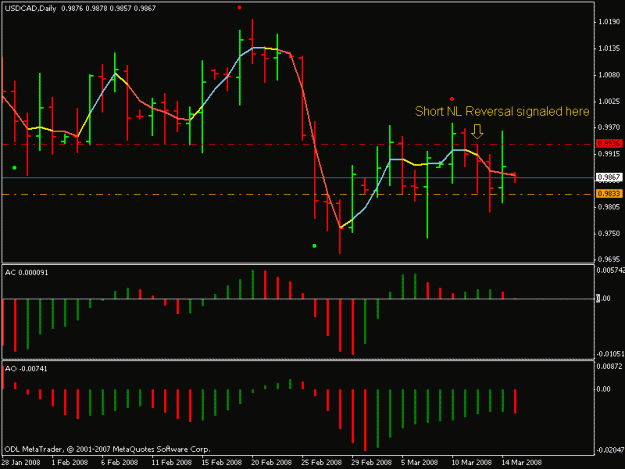Viewport: 625px width, 469px height.
Task: Click the red fractal dot at chart top
Action: click(239, 7)
